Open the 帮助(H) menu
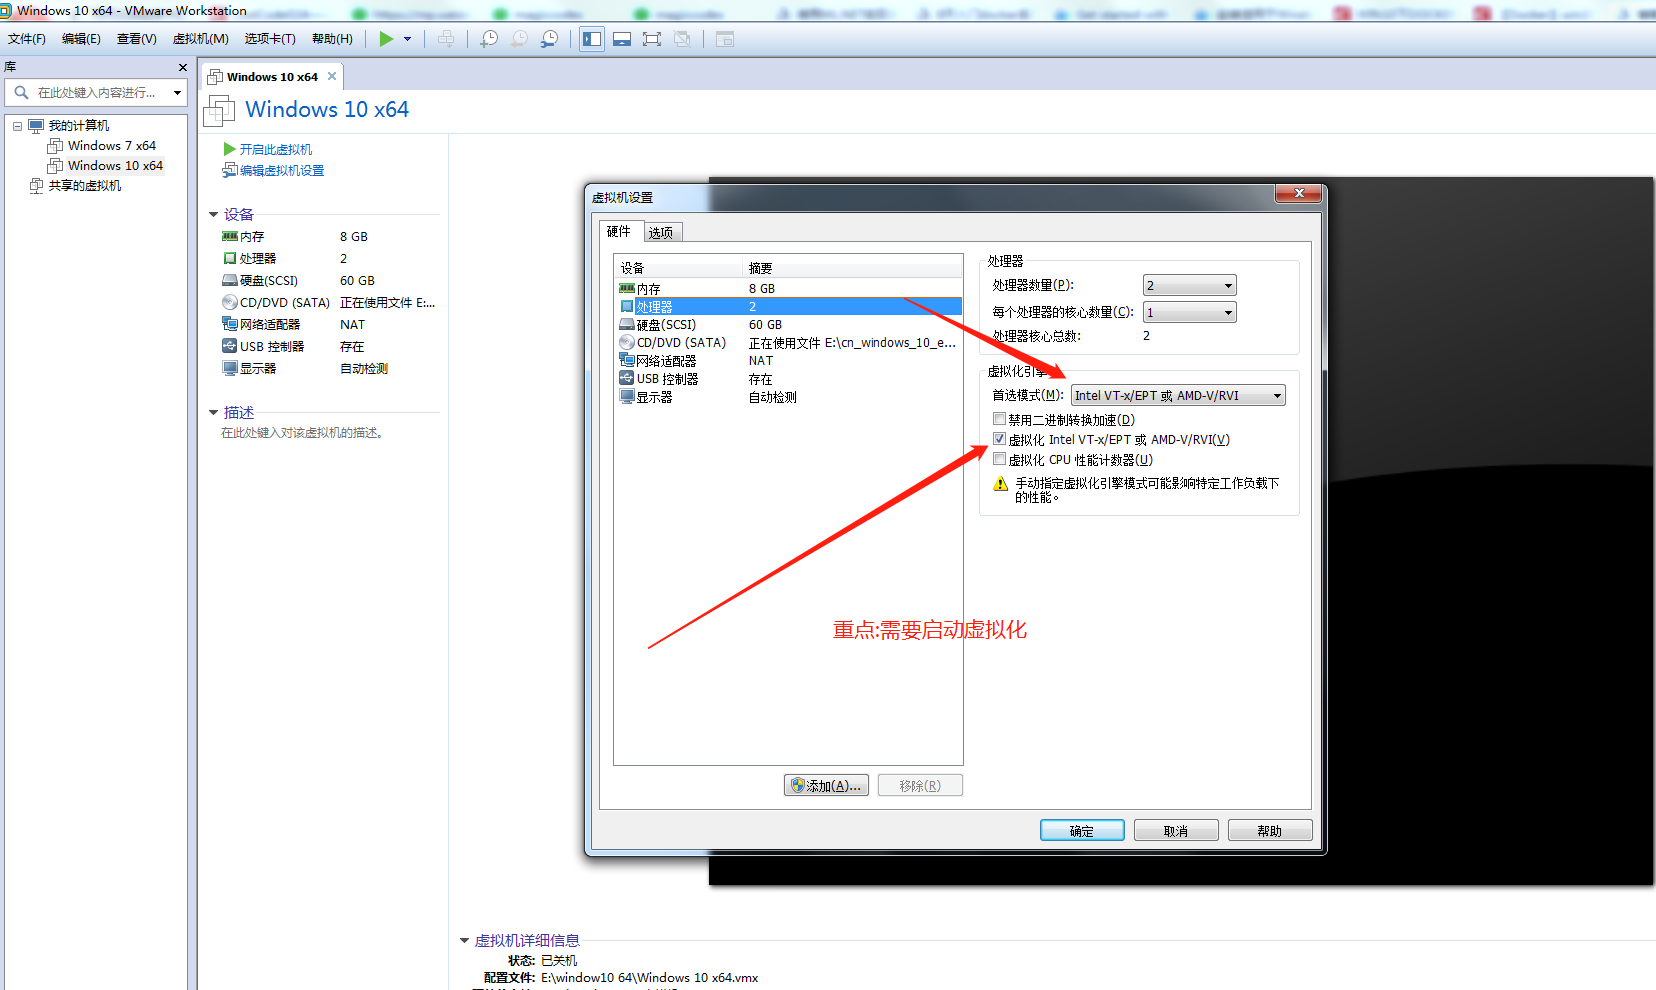This screenshot has width=1656, height=990. tap(332, 39)
